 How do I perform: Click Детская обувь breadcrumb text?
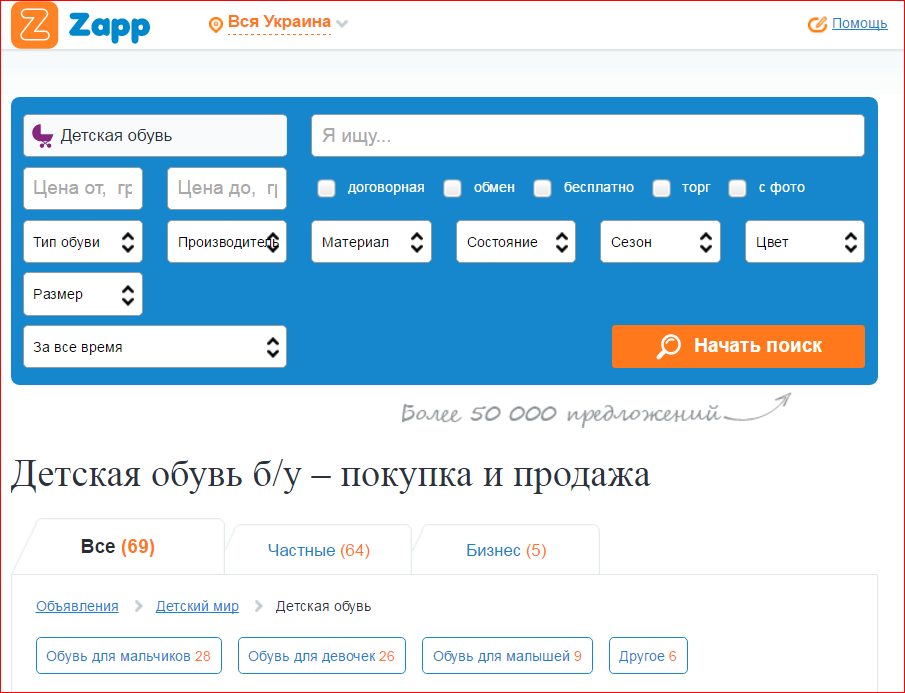(x=323, y=606)
